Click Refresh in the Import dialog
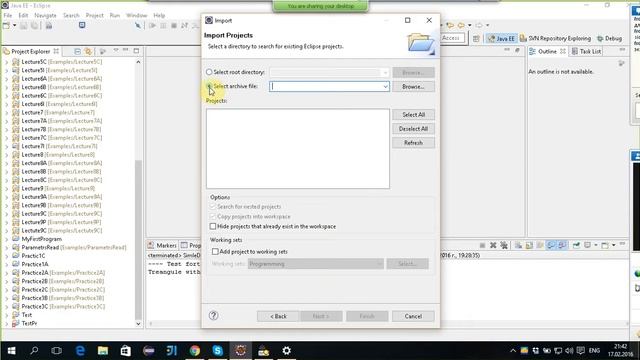The height and width of the screenshot is (360, 640). click(413, 143)
